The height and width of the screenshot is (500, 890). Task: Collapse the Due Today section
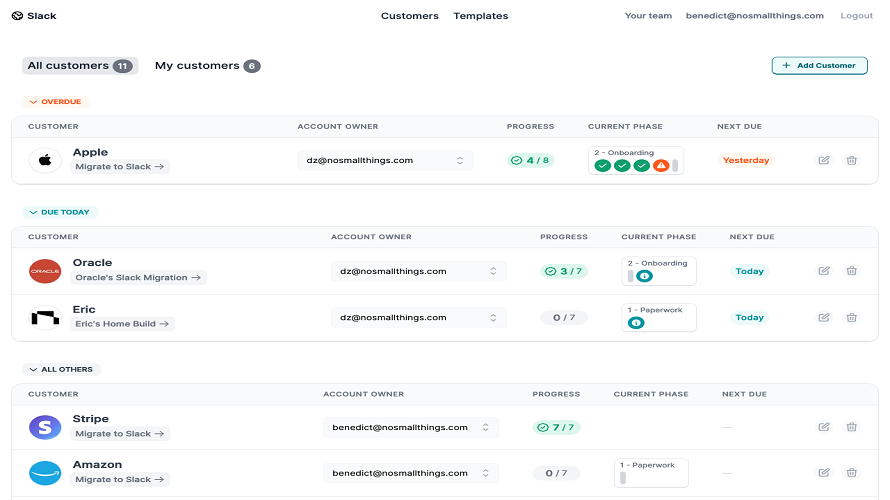click(60, 212)
